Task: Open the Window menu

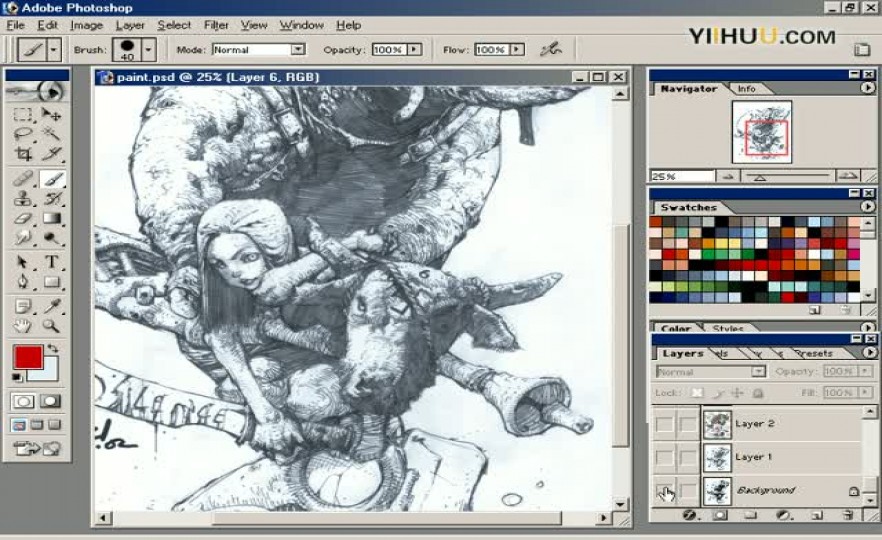Action: 302,25
